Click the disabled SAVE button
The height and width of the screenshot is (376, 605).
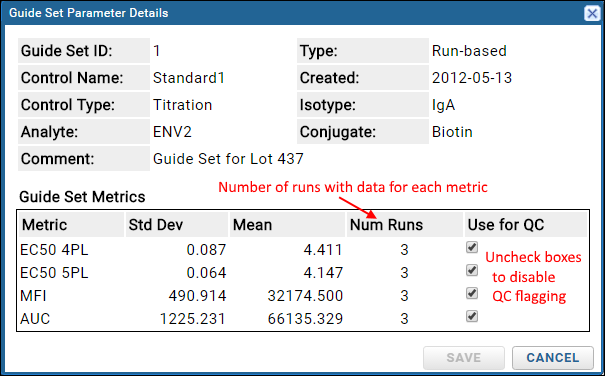pyautogui.click(x=464, y=358)
